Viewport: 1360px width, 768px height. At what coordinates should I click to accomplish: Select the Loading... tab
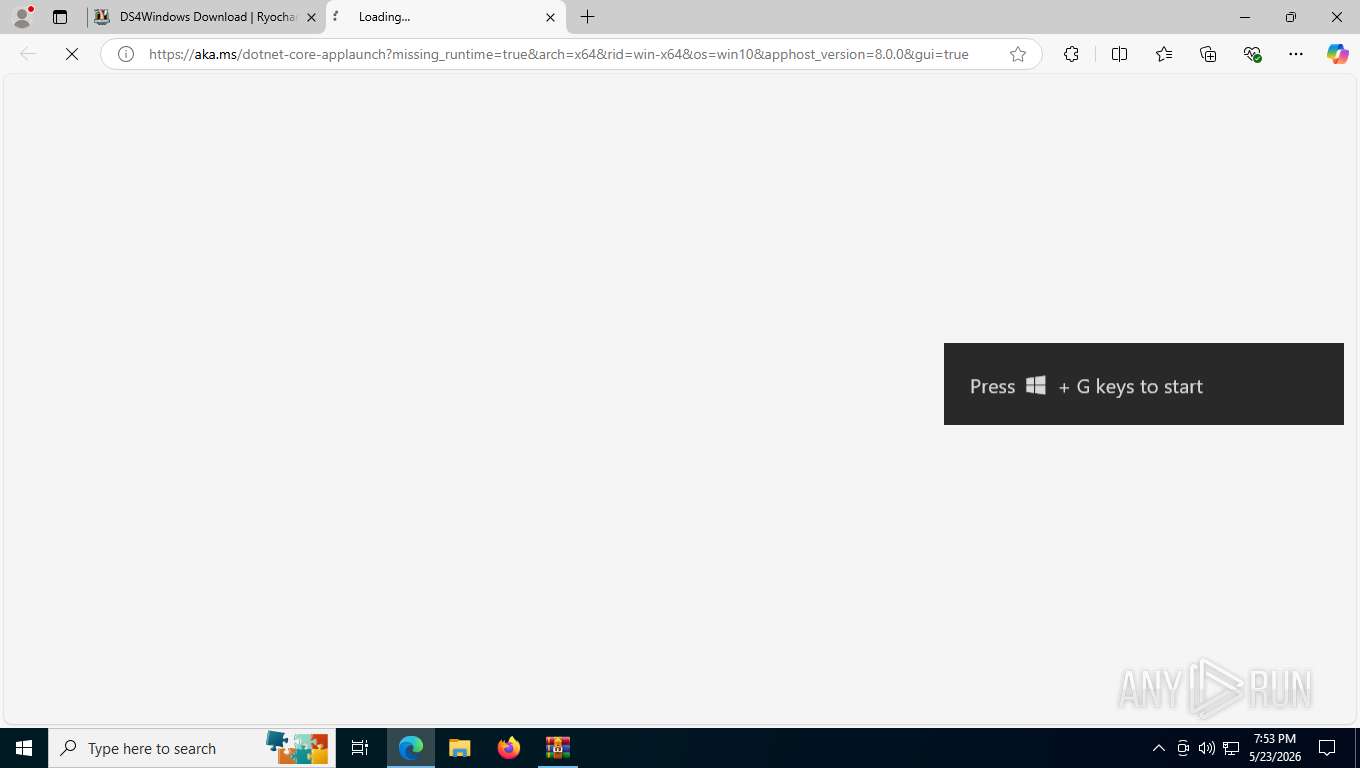[x=446, y=17]
